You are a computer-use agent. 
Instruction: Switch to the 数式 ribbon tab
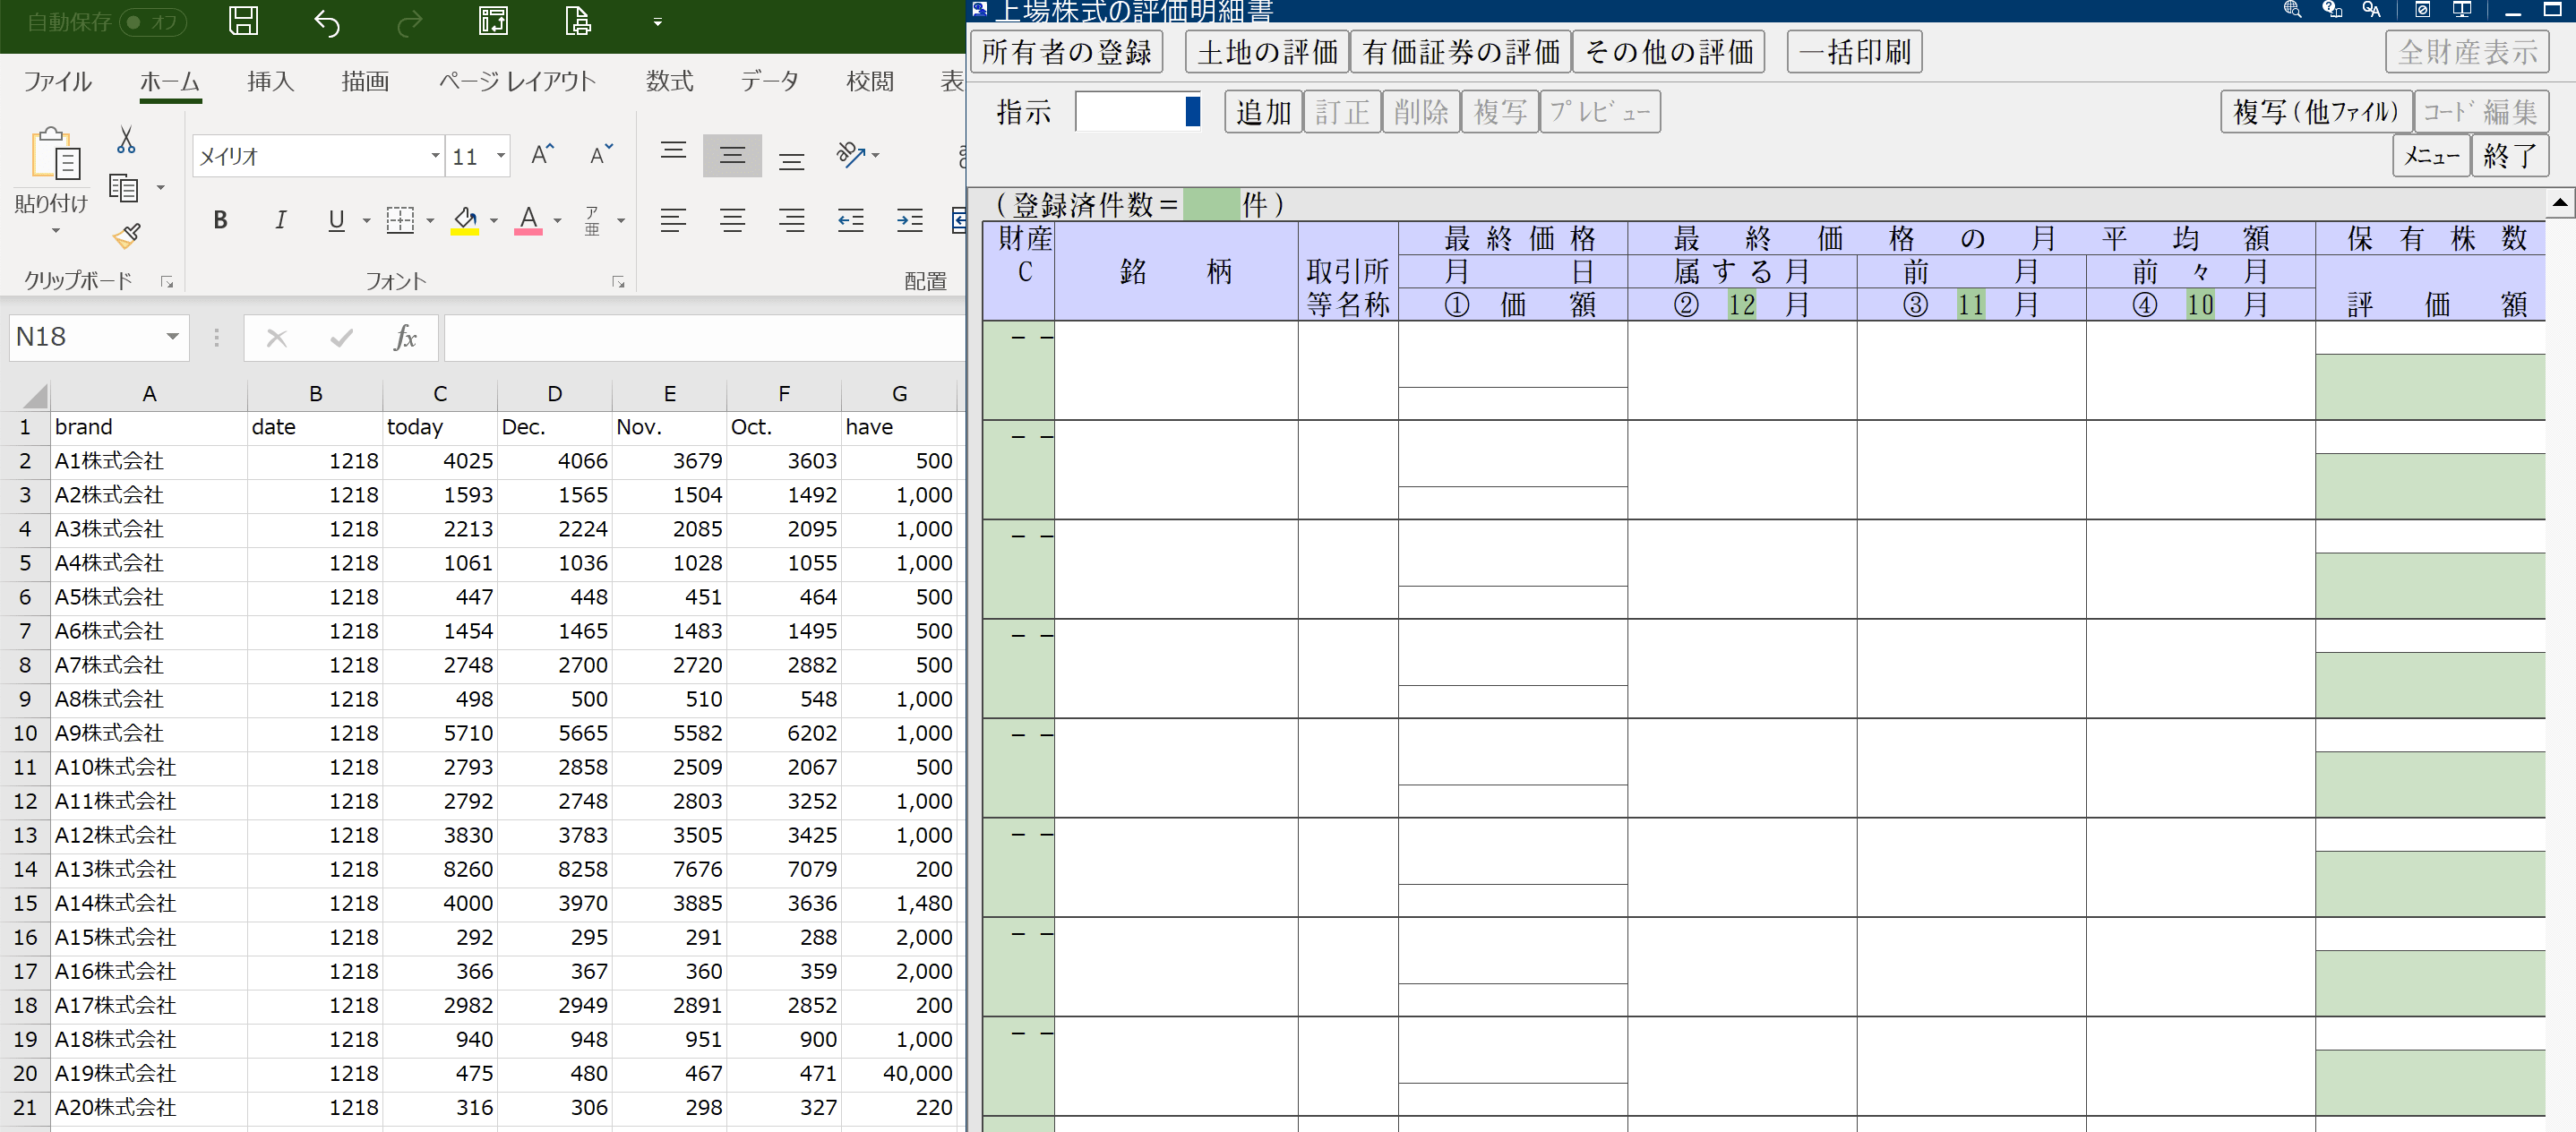click(x=670, y=81)
